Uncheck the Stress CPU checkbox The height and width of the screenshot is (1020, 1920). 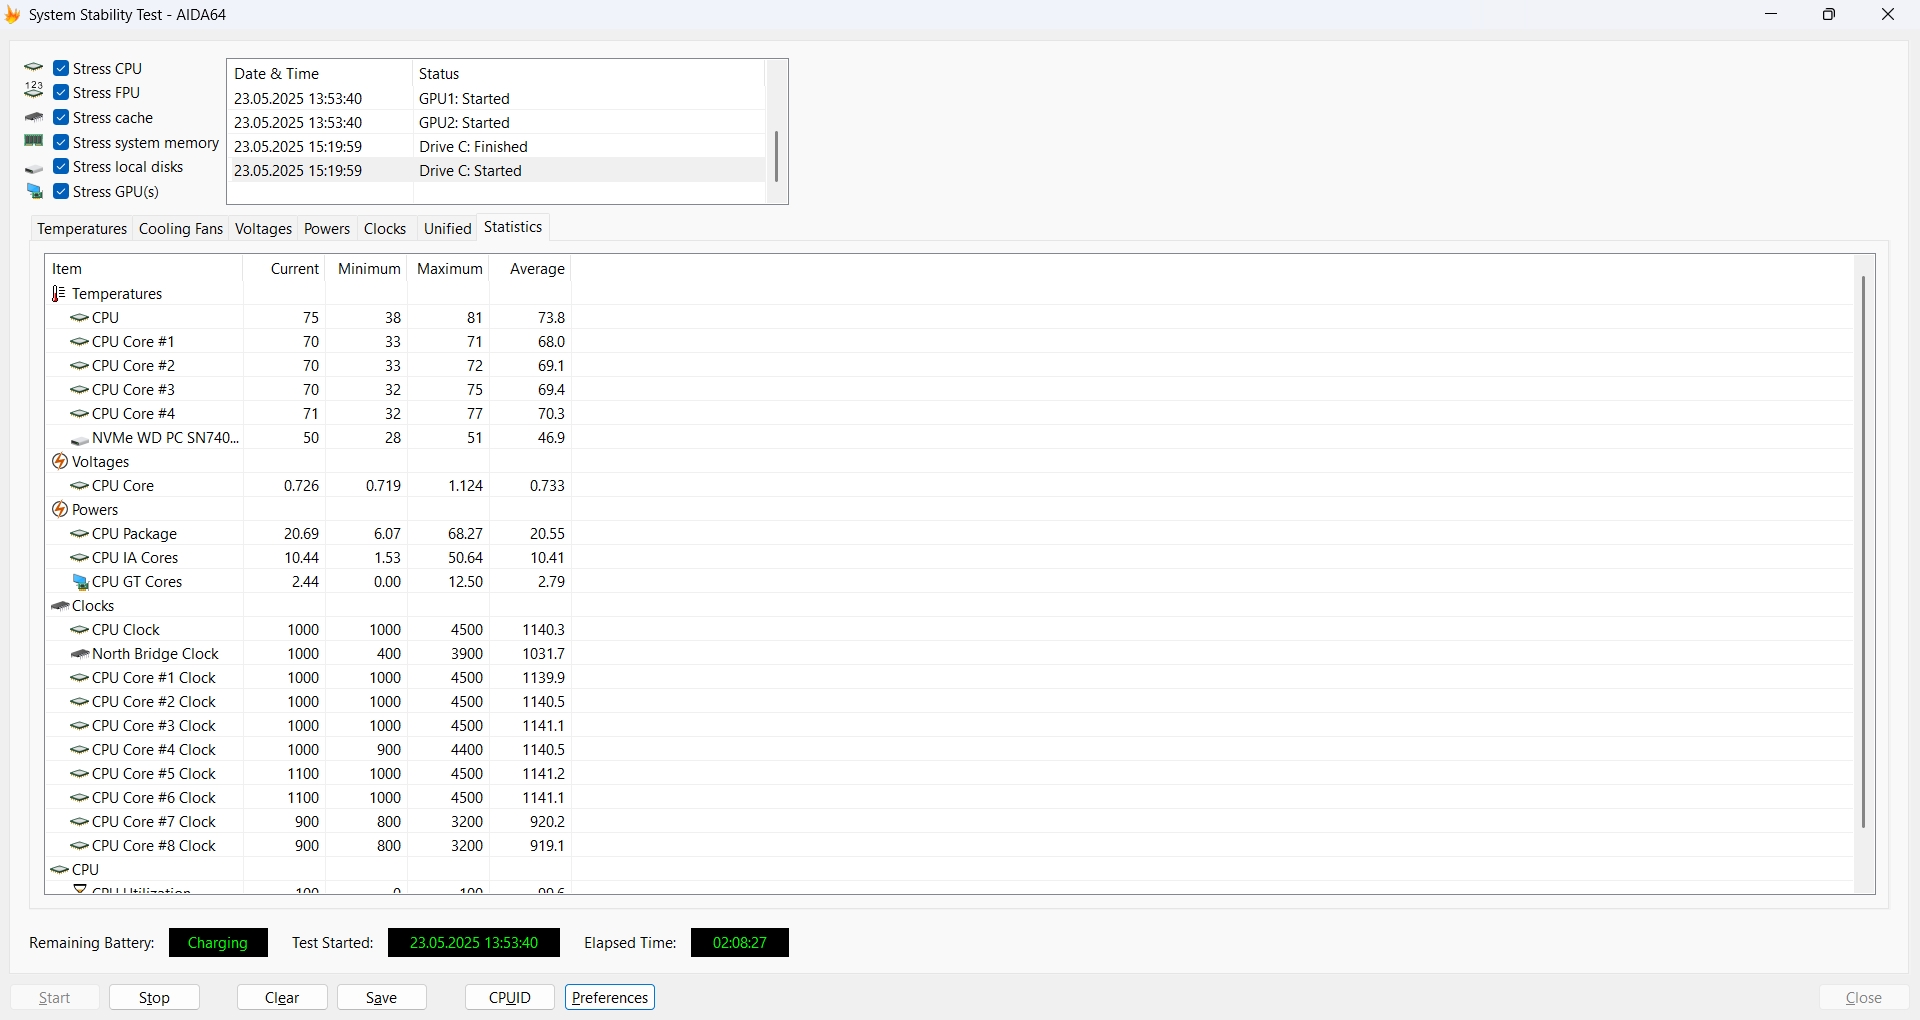pos(61,68)
